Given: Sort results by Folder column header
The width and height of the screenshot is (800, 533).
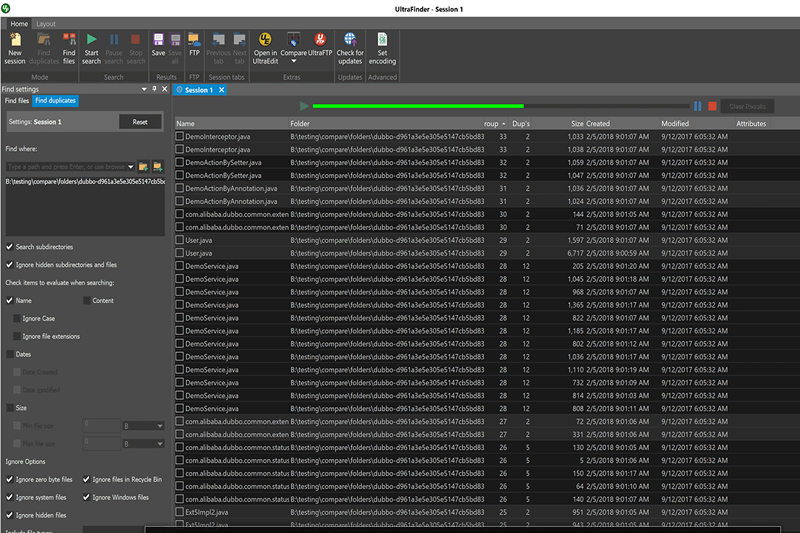Looking at the screenshot, I should click(386, 123).
